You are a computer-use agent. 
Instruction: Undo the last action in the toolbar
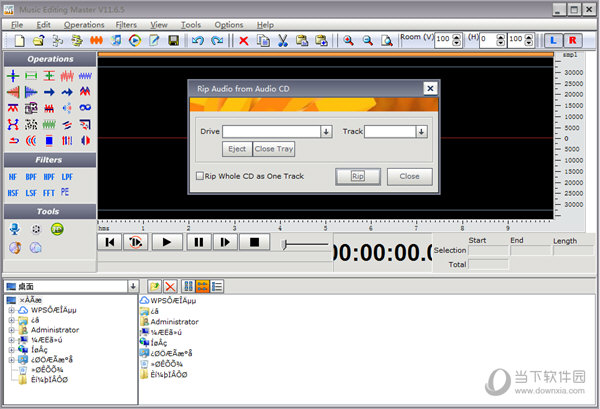point(197,40)
